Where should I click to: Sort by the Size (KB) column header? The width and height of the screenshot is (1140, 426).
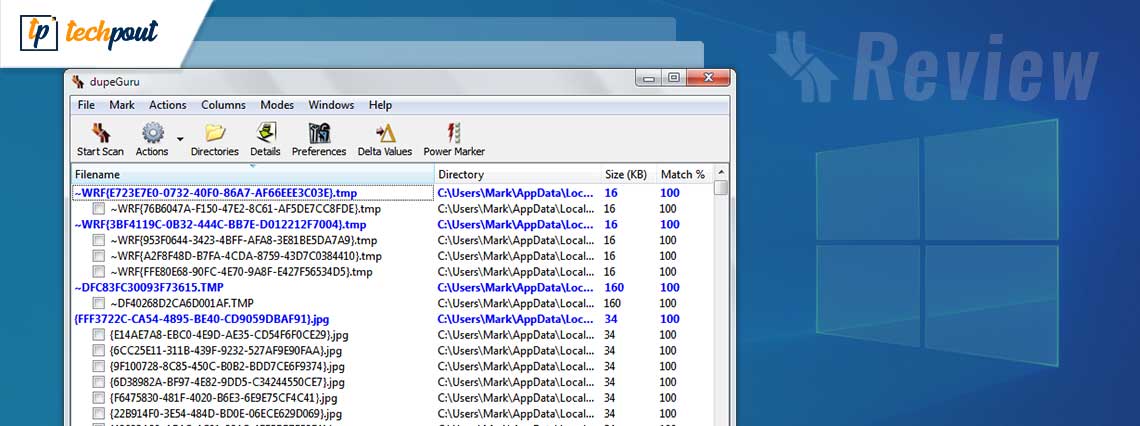click(627, 175)
